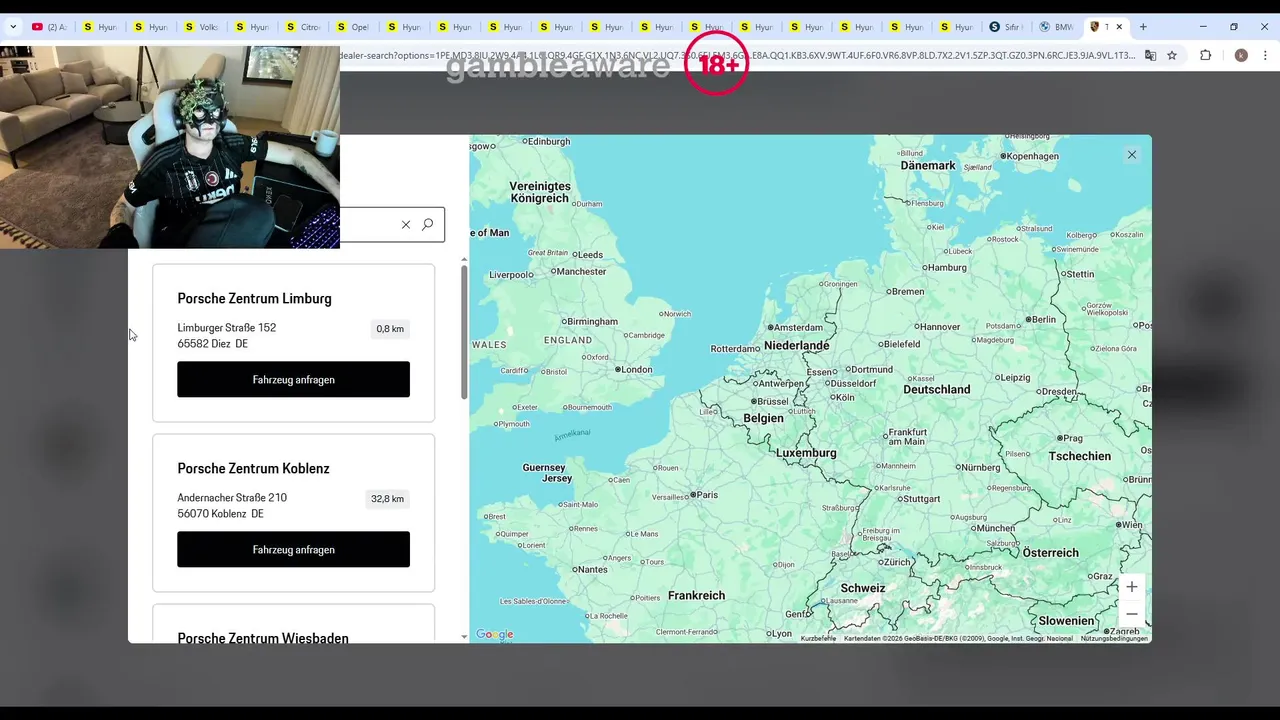Click the Paris label on the map
The width and height of the screenshot is (1280, 720).
pyautogui.click(x=708, y=495)
